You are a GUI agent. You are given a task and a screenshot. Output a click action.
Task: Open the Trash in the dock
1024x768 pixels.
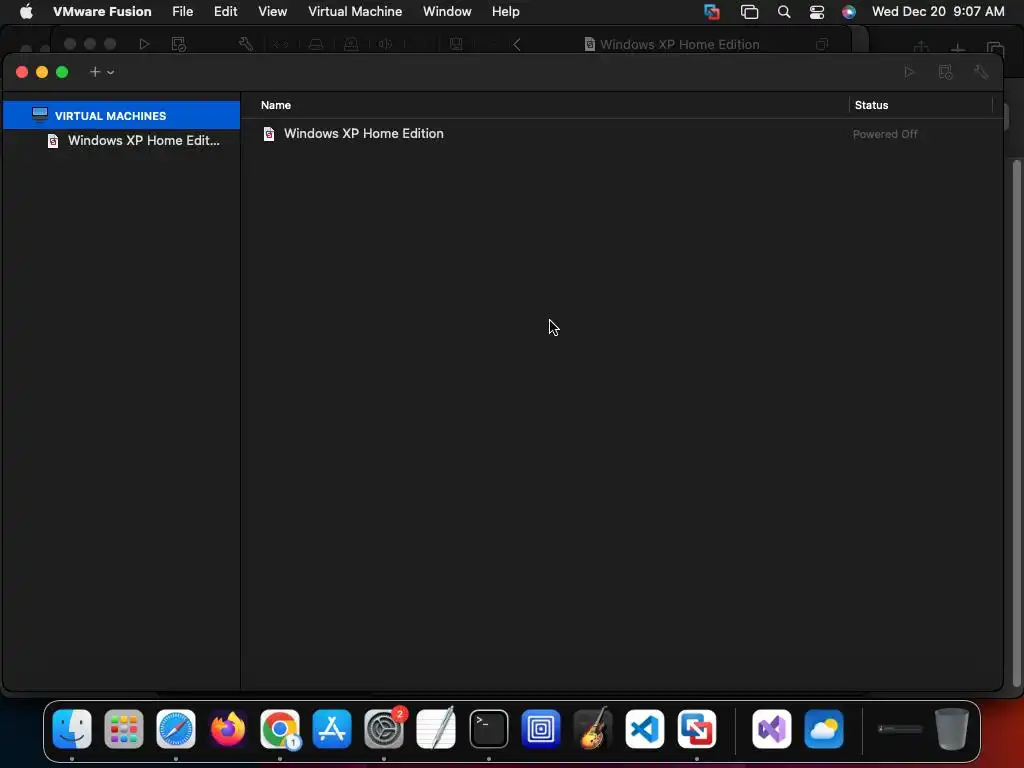(952, 729)
